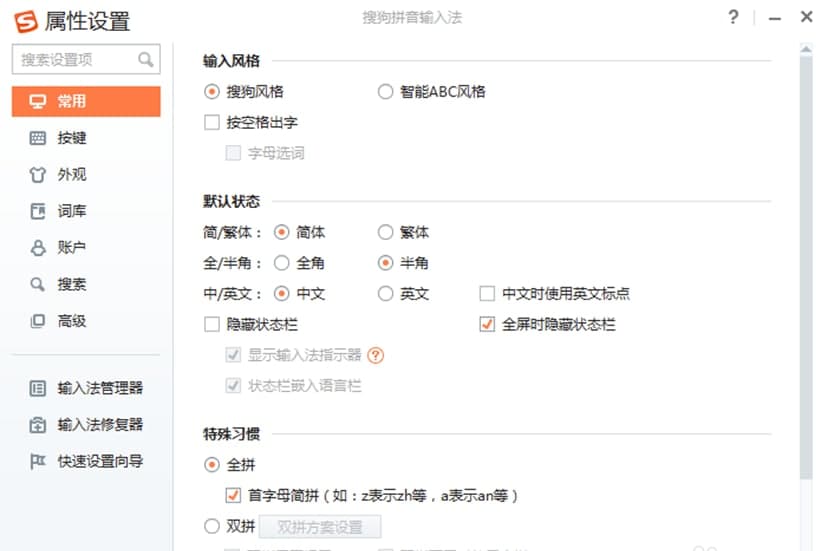
Task: Open 输入法管理器 link
Action: pos(100,388)
